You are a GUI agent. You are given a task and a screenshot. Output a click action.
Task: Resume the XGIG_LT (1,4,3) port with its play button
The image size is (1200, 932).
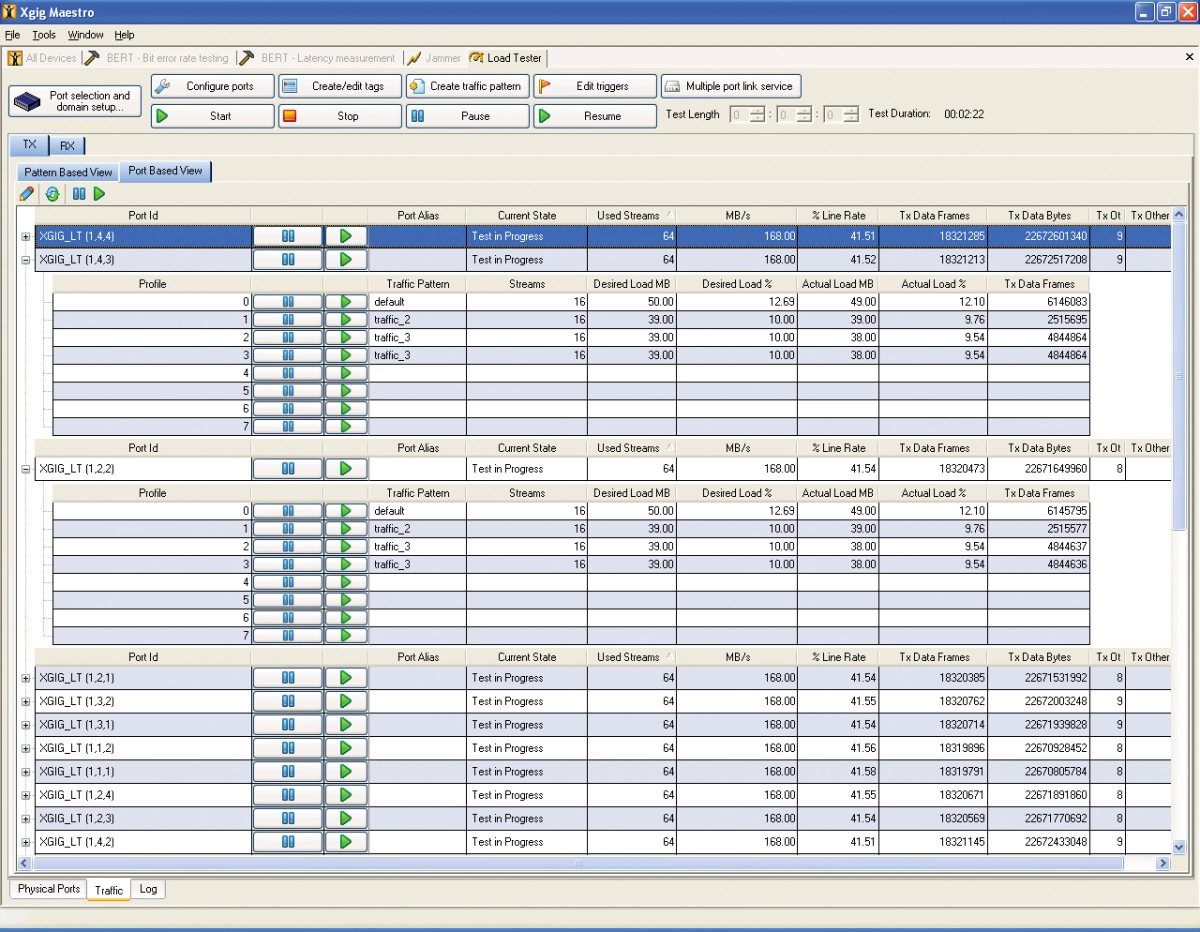tap(346, 260)
